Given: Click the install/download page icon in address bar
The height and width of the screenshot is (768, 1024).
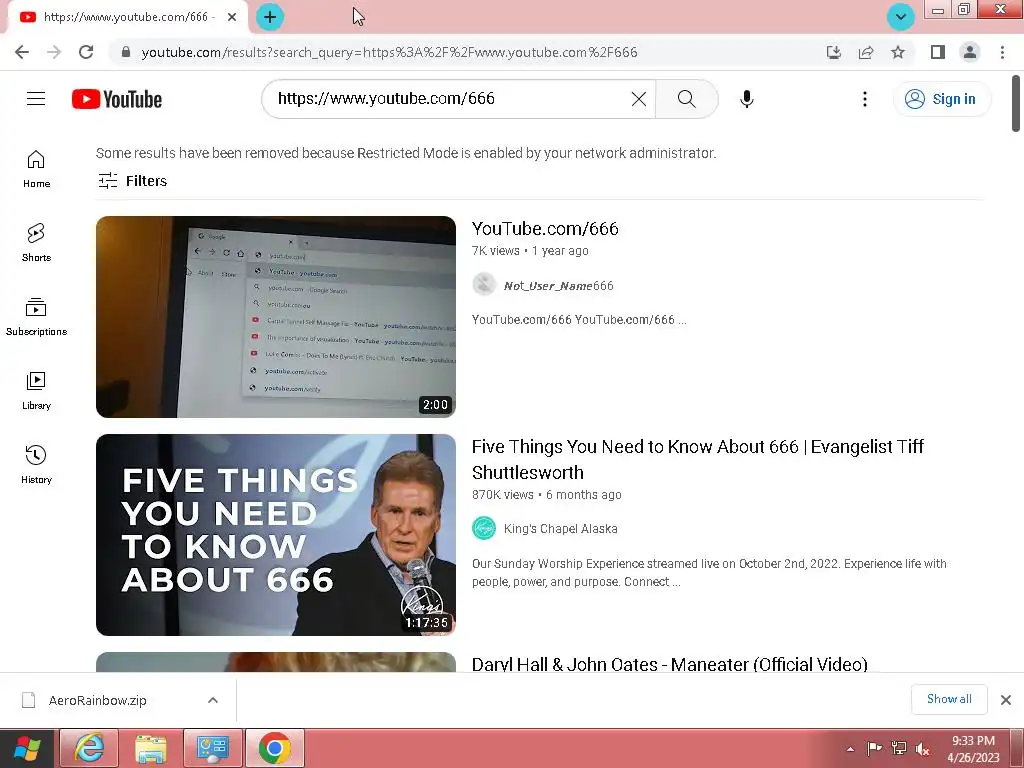Looking at the screenshot, I should pyautogui.click(x=834, y=52).
